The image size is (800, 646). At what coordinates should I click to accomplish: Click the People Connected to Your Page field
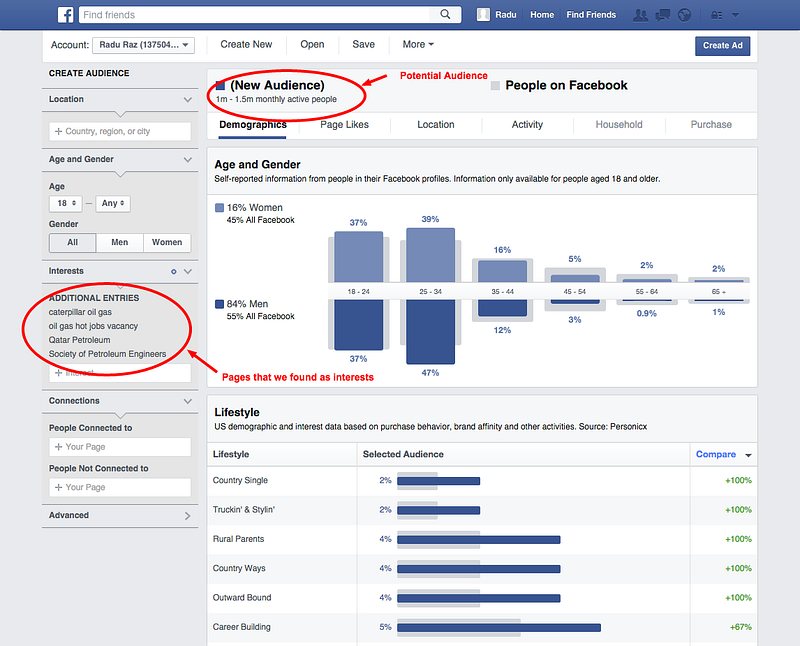coord(120,447)
